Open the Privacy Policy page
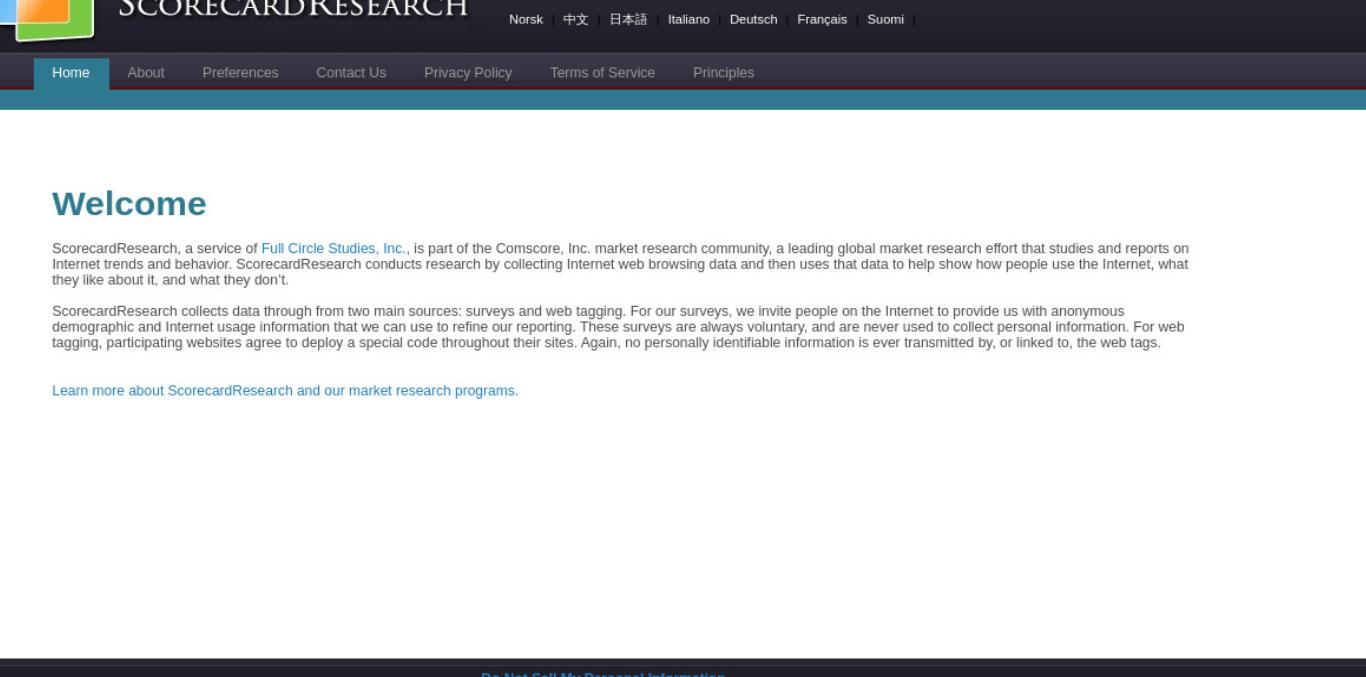The height and width of the screenshot is (677, 1366). (x=468, y=73)
